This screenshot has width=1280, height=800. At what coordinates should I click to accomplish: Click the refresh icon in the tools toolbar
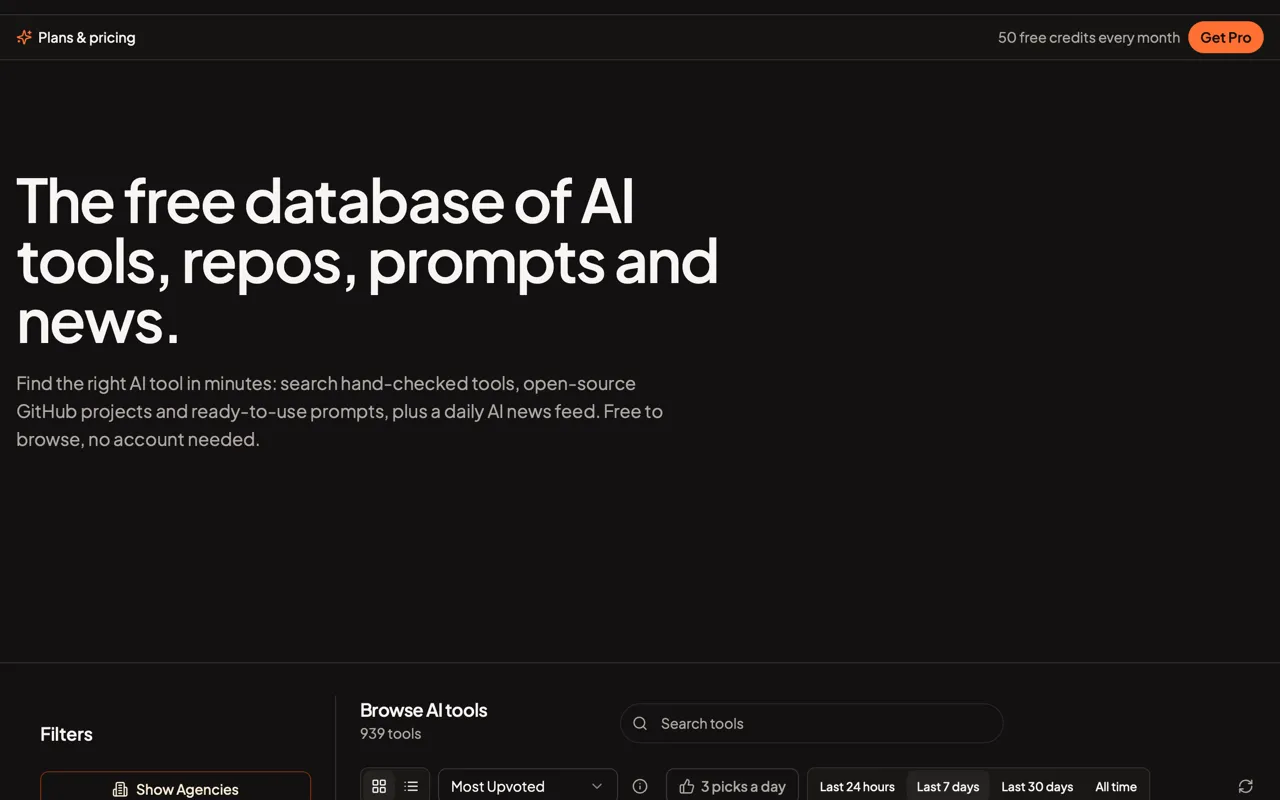(1245, 787)
